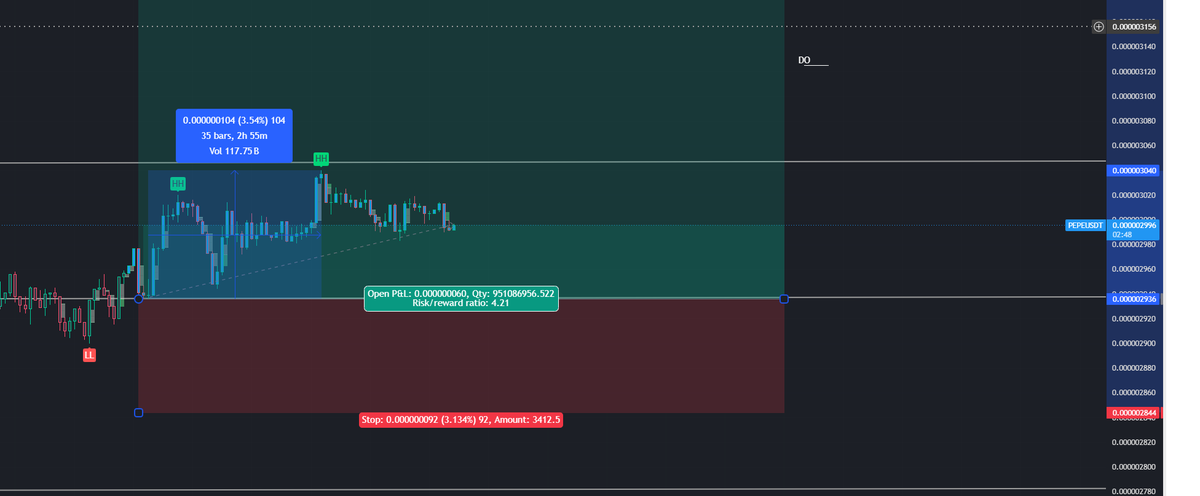This screenshot has height=496, width=1200.
Task: Click the 0.000002860 price scale value
Action: click(x=1134, y=392)
